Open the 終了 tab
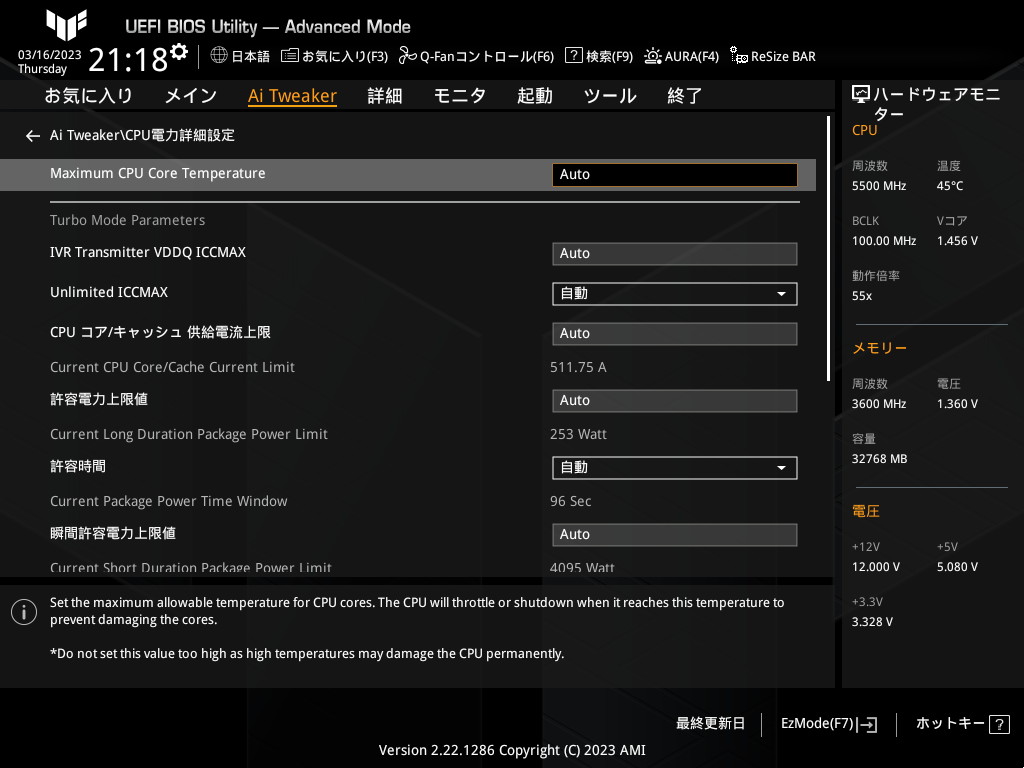This screenshot has width=1024, height=768. click(x=684, y=96)
